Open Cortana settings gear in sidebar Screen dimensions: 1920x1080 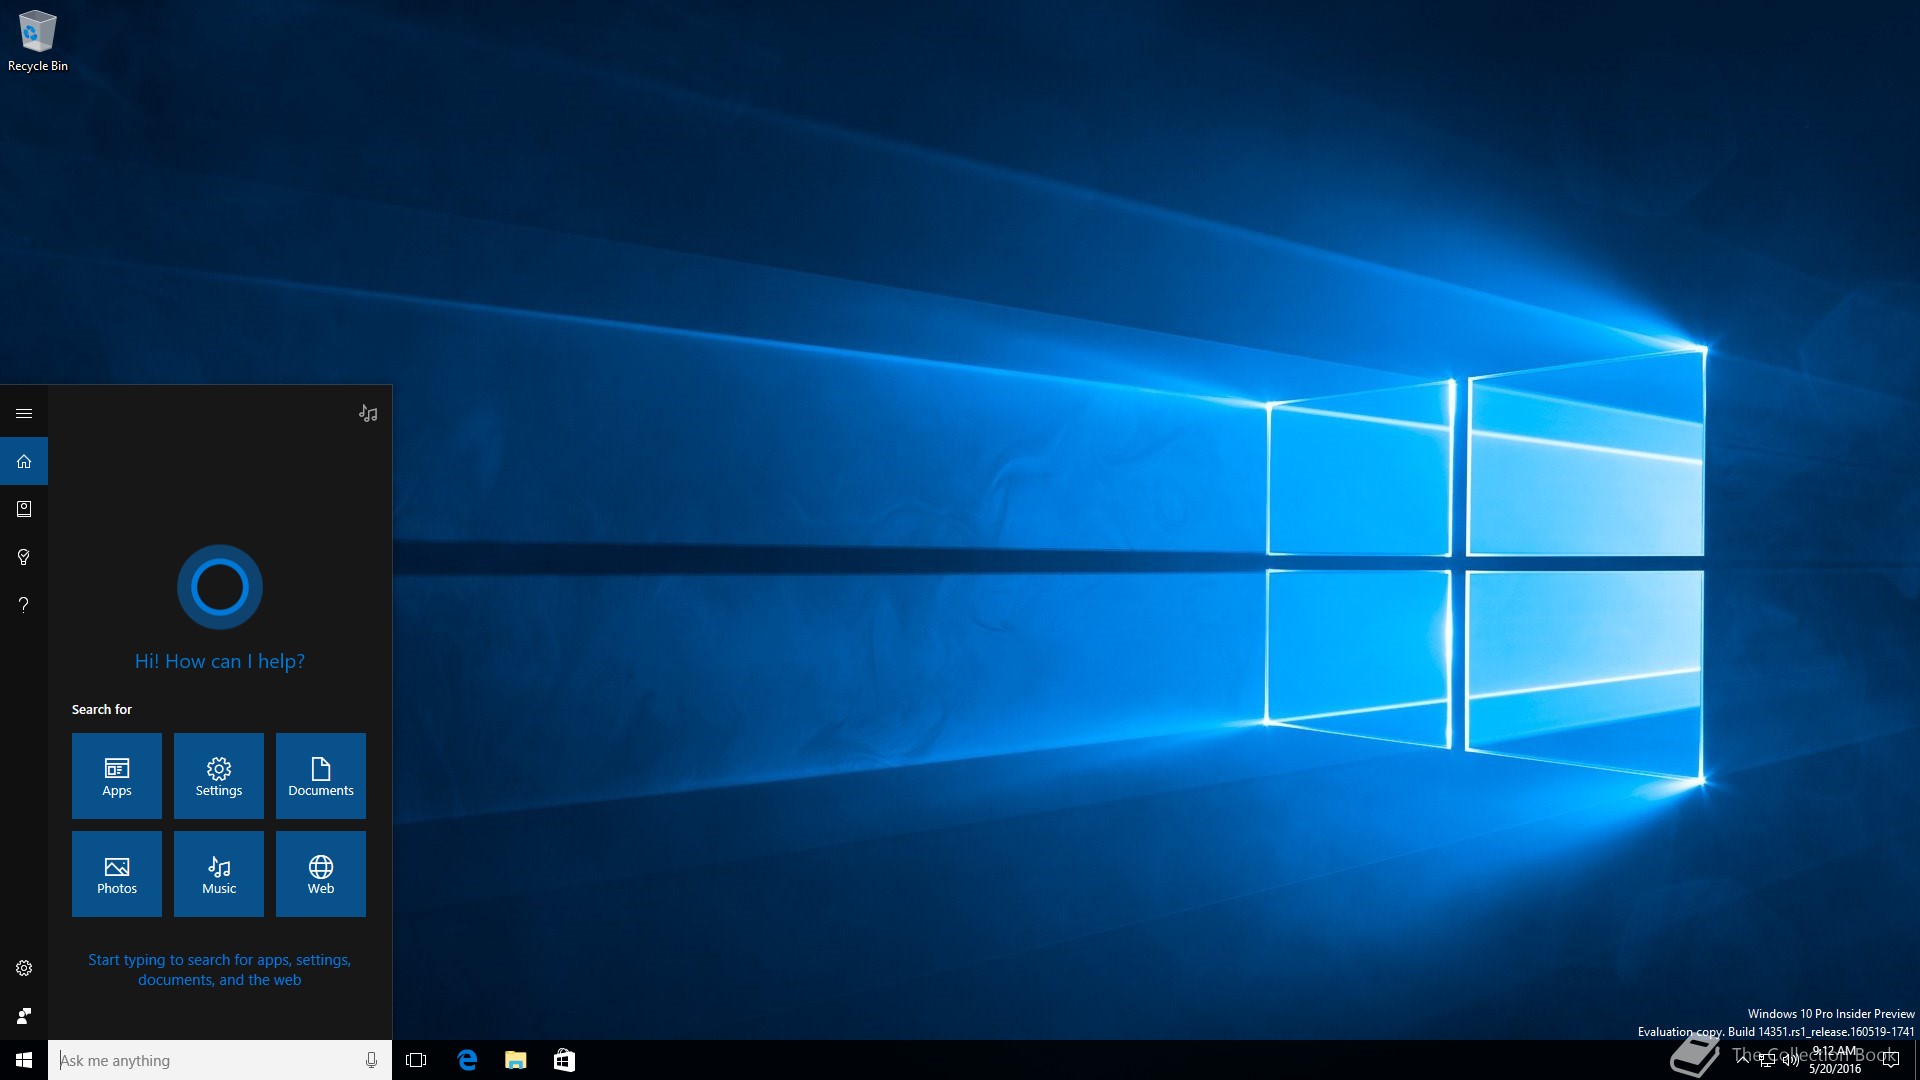(x=24, y=968)
